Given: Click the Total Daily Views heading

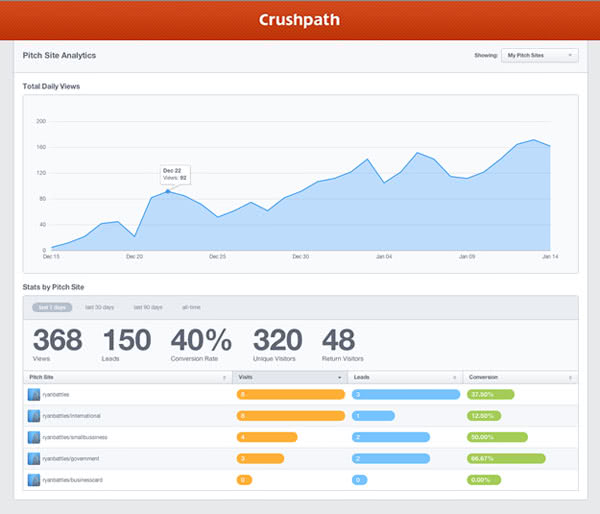Looking at the screenshot, I should tap(51, 86).
